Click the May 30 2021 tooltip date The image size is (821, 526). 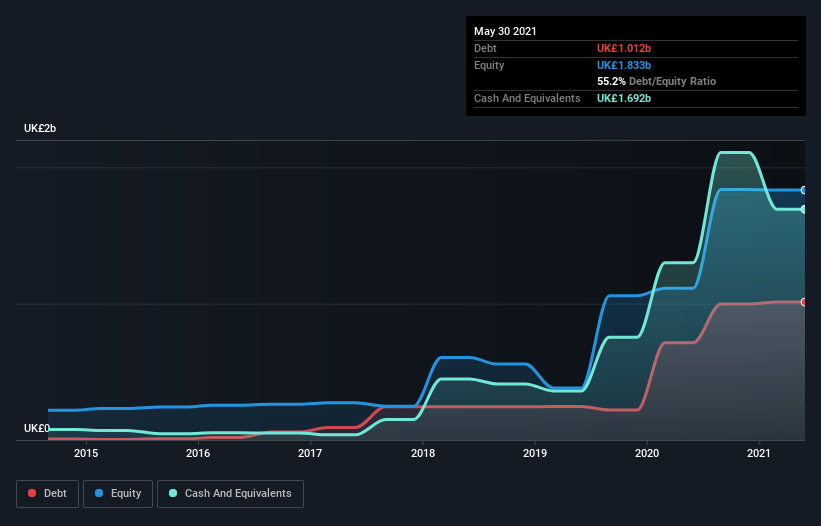tap(505, 31)
